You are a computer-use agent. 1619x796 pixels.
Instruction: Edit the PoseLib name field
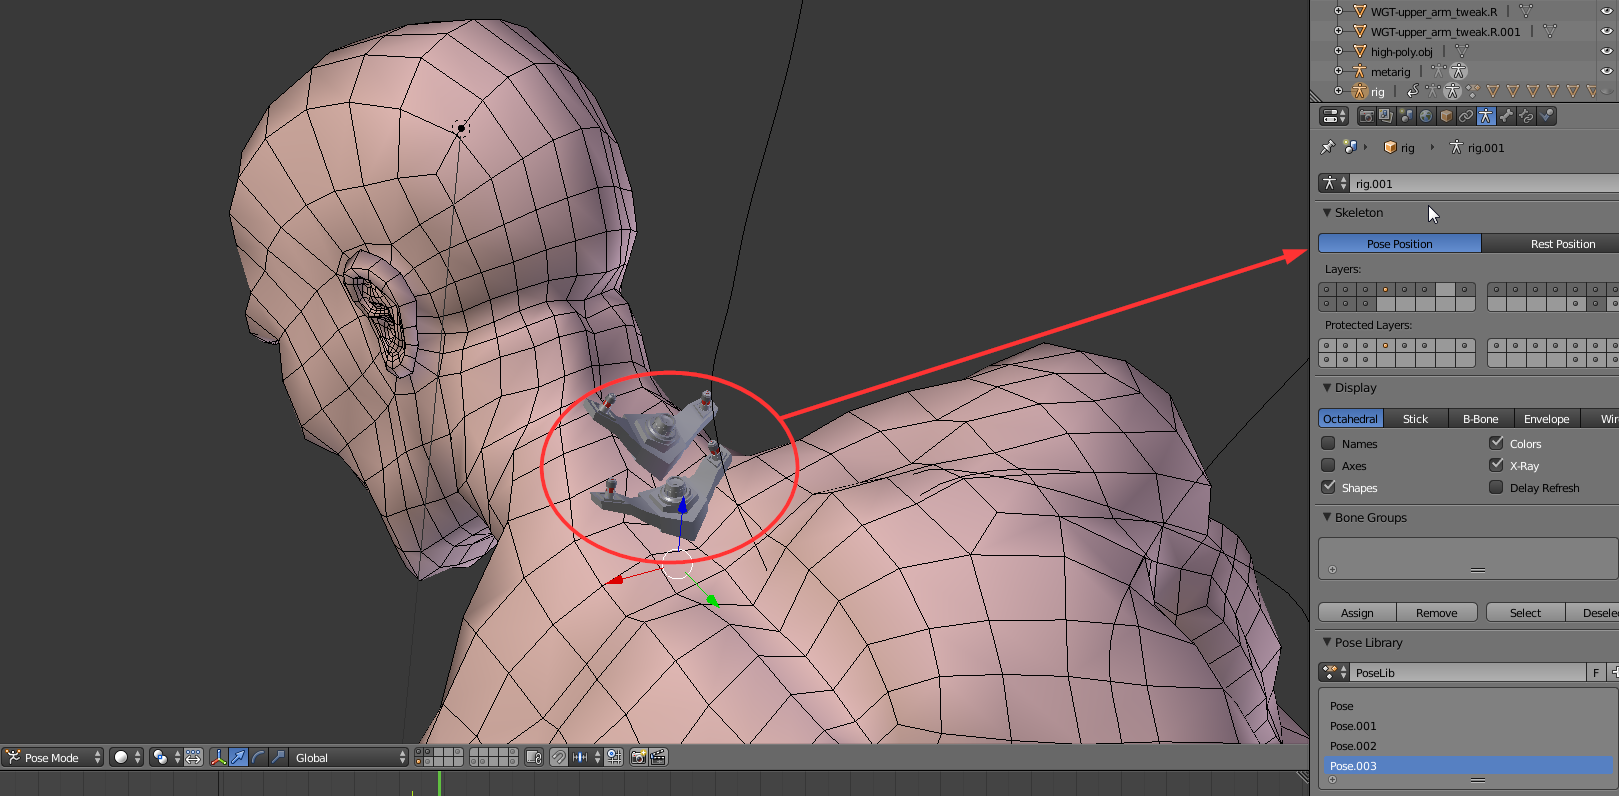pos(1468,673)
